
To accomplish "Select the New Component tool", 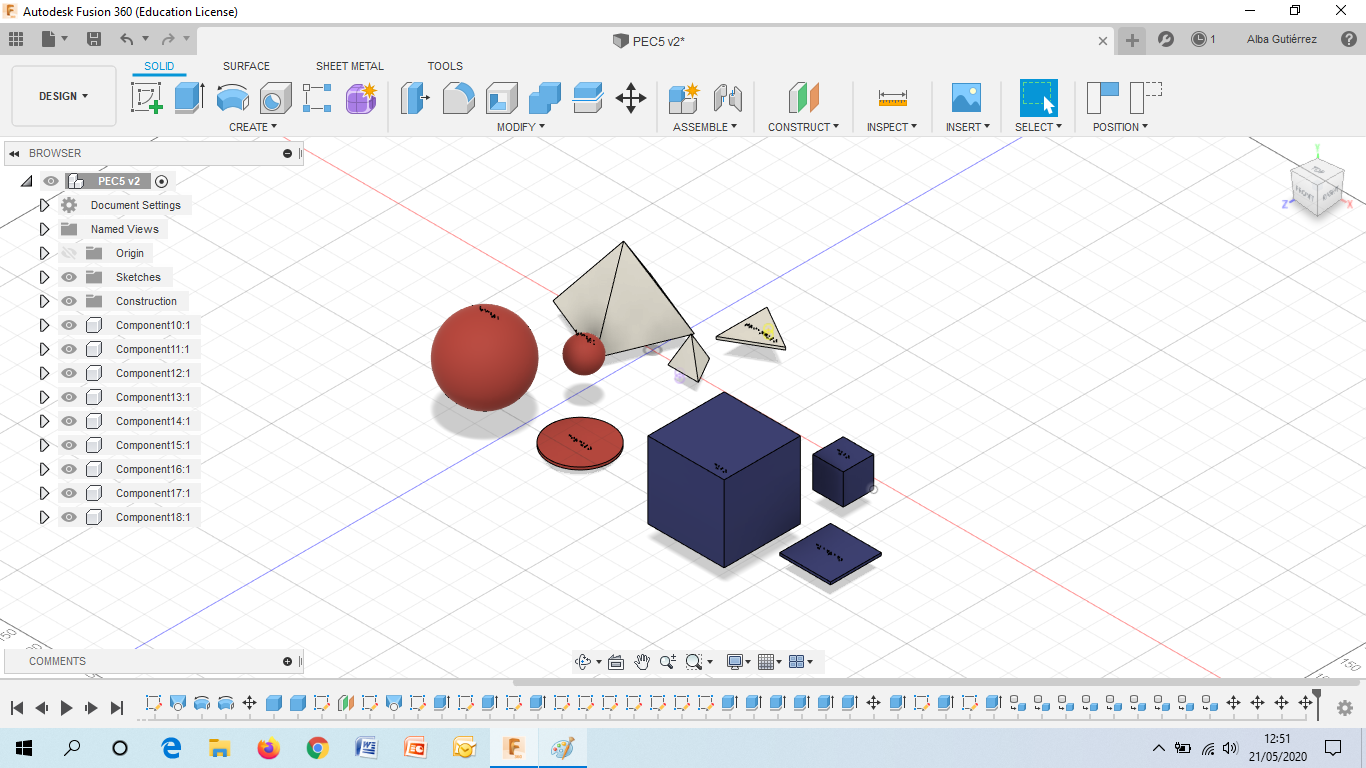I will coord(684,98).
